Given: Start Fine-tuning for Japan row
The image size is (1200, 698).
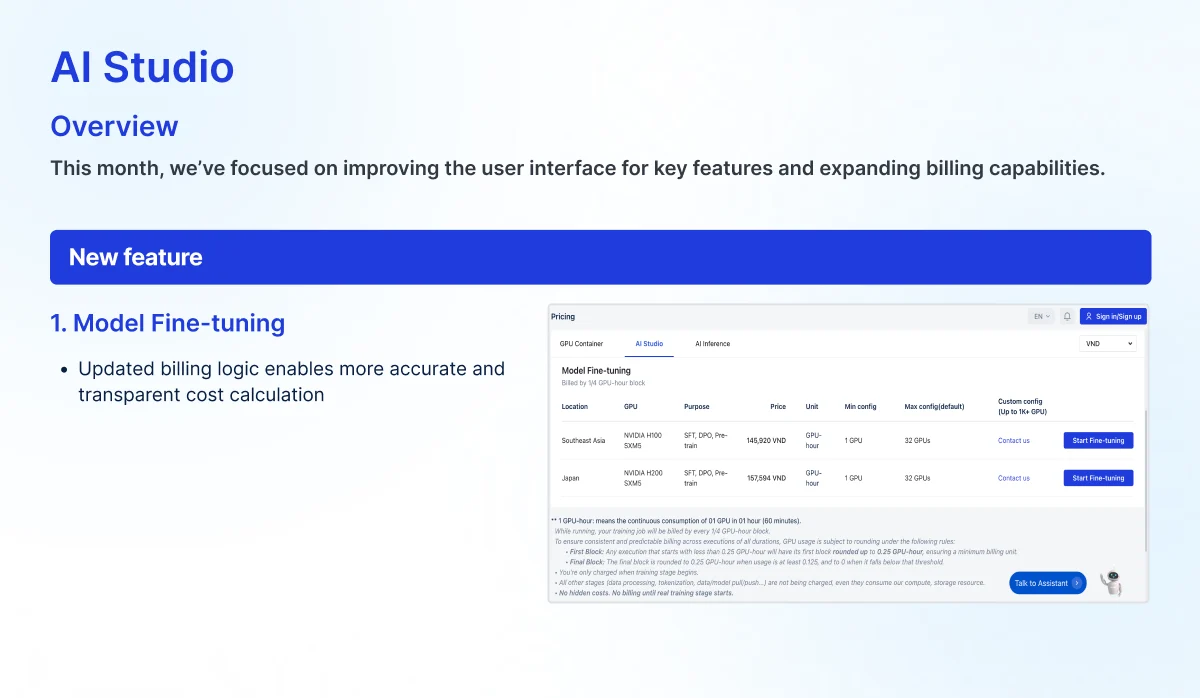Looking at the screenshot, I should [x=1098, y=478].
